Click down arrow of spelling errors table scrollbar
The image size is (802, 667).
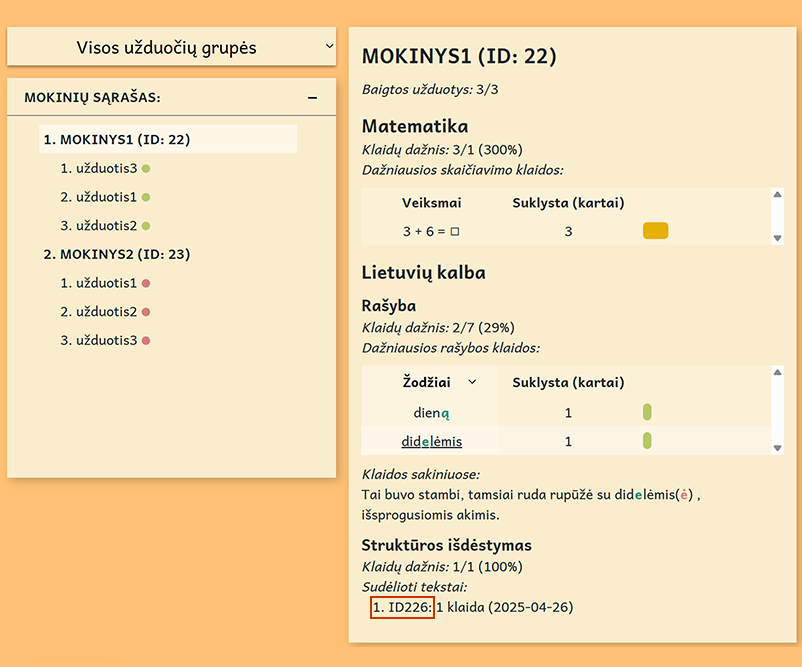(777, 448)
